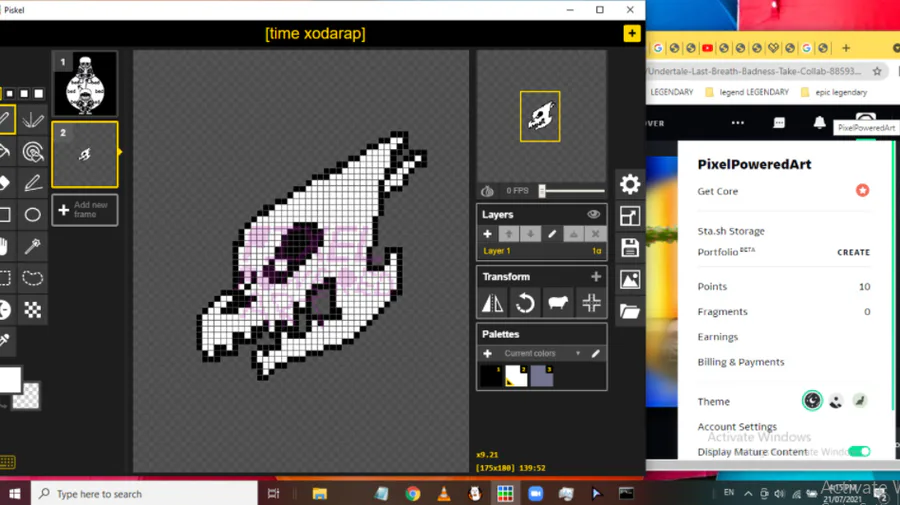Select the paint-all-same-color target tool
The width and height of the screenshot is (900, 505).
coord(33,152)
